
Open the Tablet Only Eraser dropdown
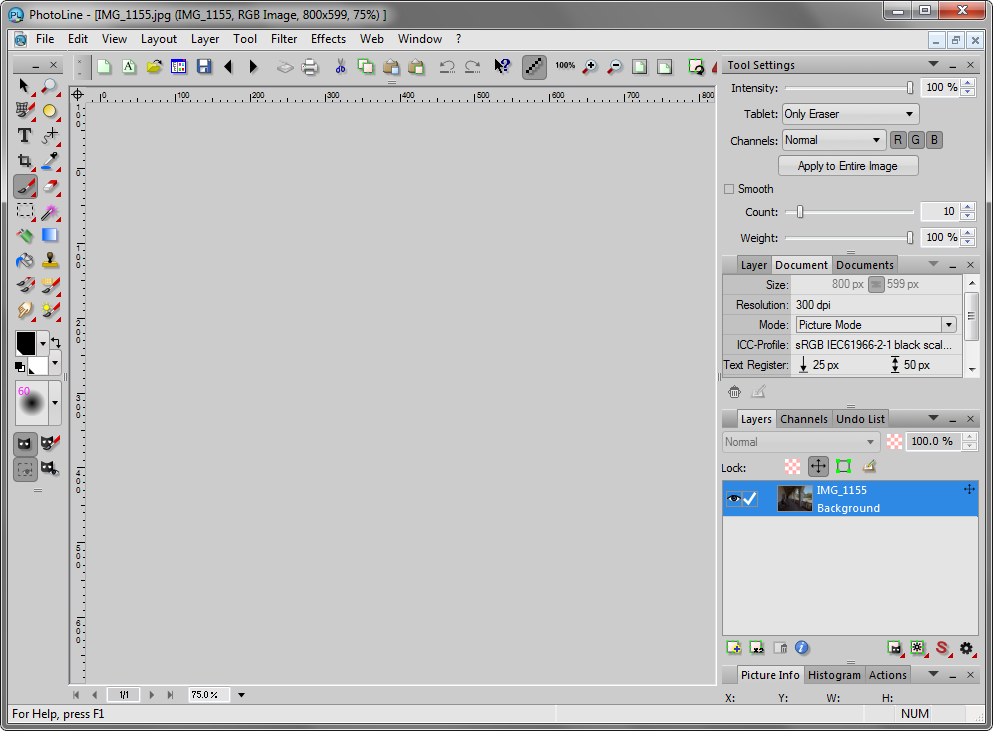click(851, 114)
